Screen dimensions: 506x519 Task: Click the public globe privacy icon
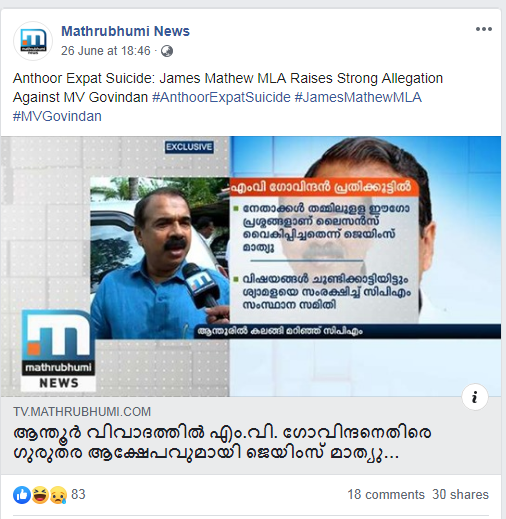point(167,51)
